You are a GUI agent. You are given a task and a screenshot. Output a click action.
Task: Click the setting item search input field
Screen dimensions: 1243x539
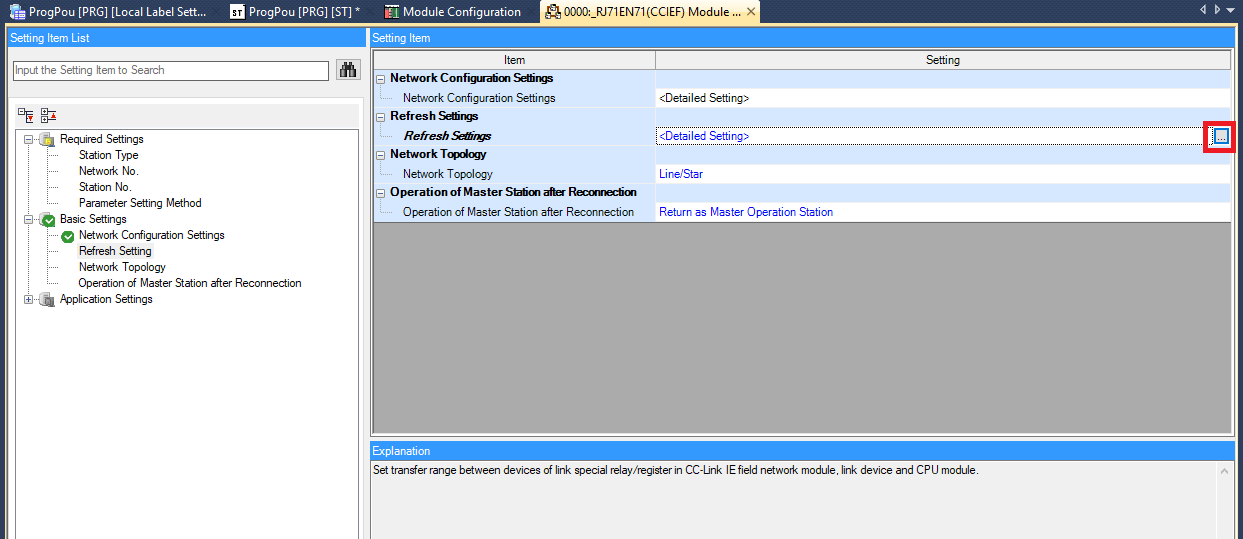pos(170,70)
